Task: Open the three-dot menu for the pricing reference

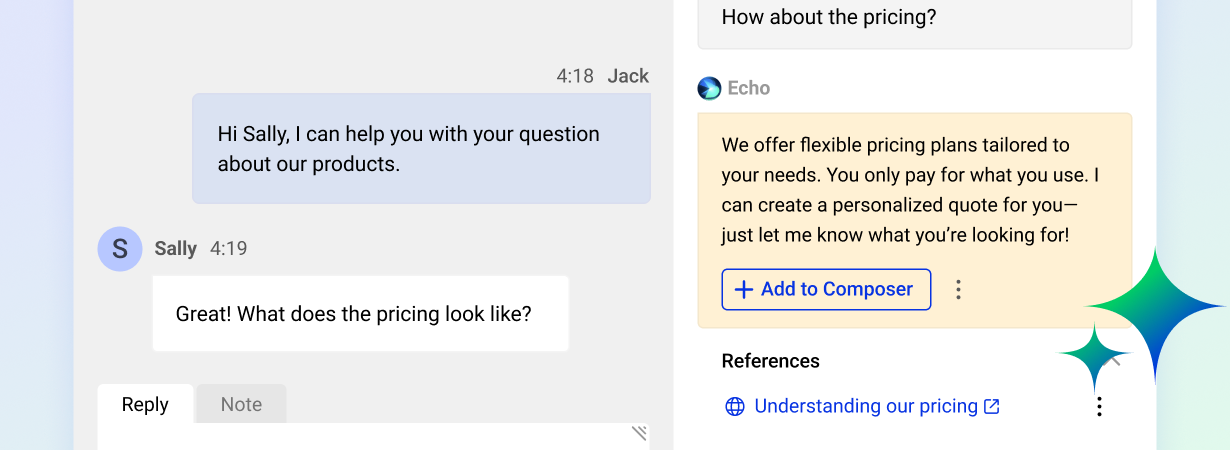Action: tap(1099, 406)
